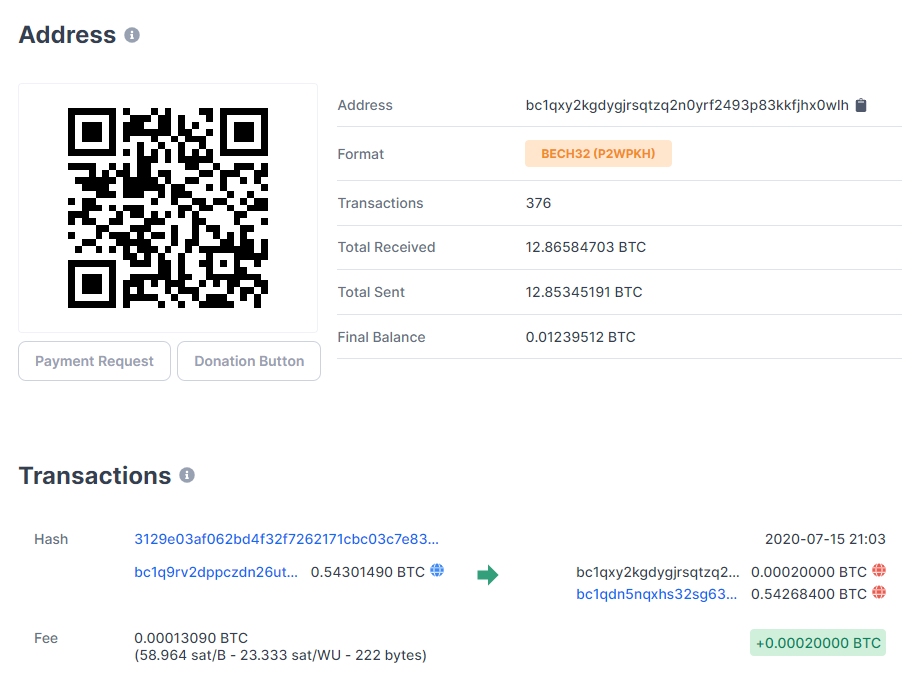922x684 pixels.
Task: Open transaction hash 3129e03af062bd4f32f... link
Action: [286, 539]
